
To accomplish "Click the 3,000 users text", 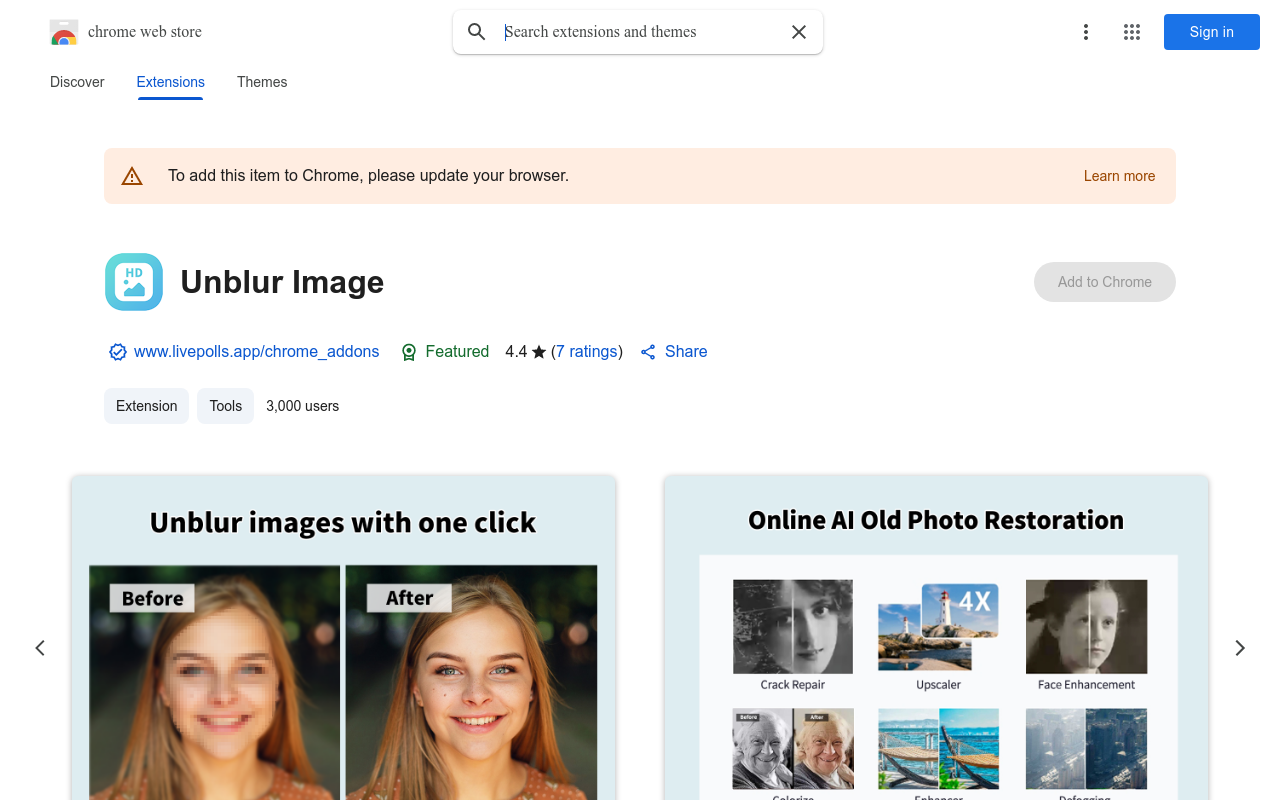I will [x=303, y=406].
